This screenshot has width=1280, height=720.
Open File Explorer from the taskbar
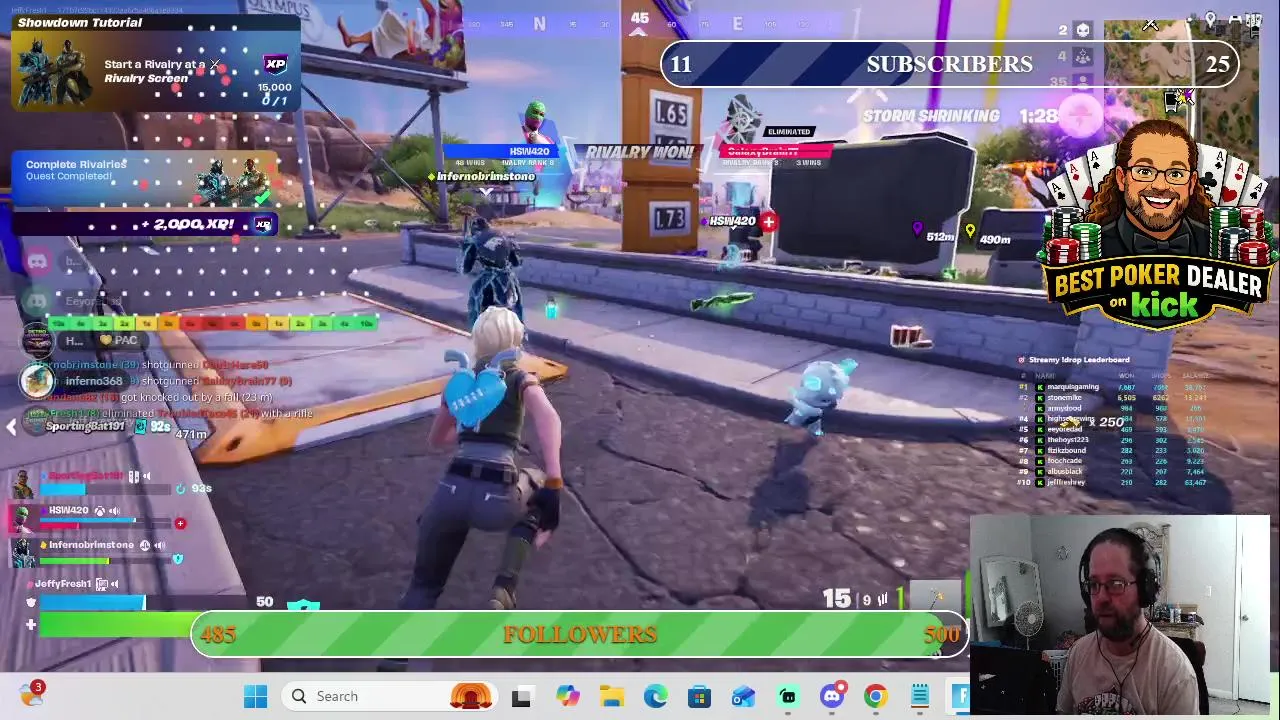click(x=612, y=696)
